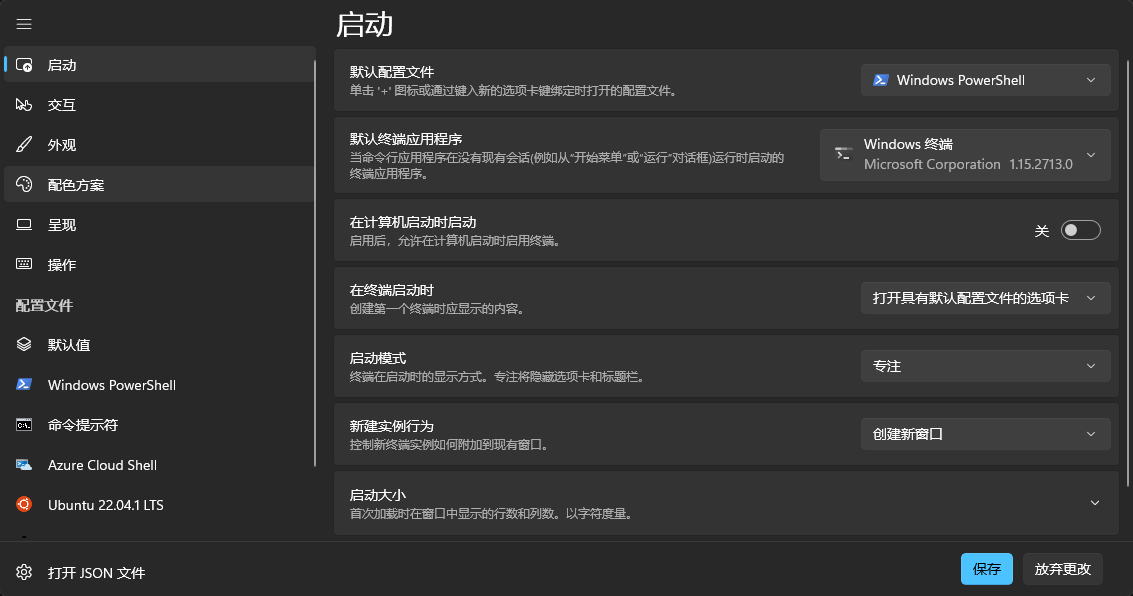Viewport: 1133px width, 596px height.
Task: Open the 新建实例行为 dropdown showing 创建新窗口
Action: coord(985,434)
